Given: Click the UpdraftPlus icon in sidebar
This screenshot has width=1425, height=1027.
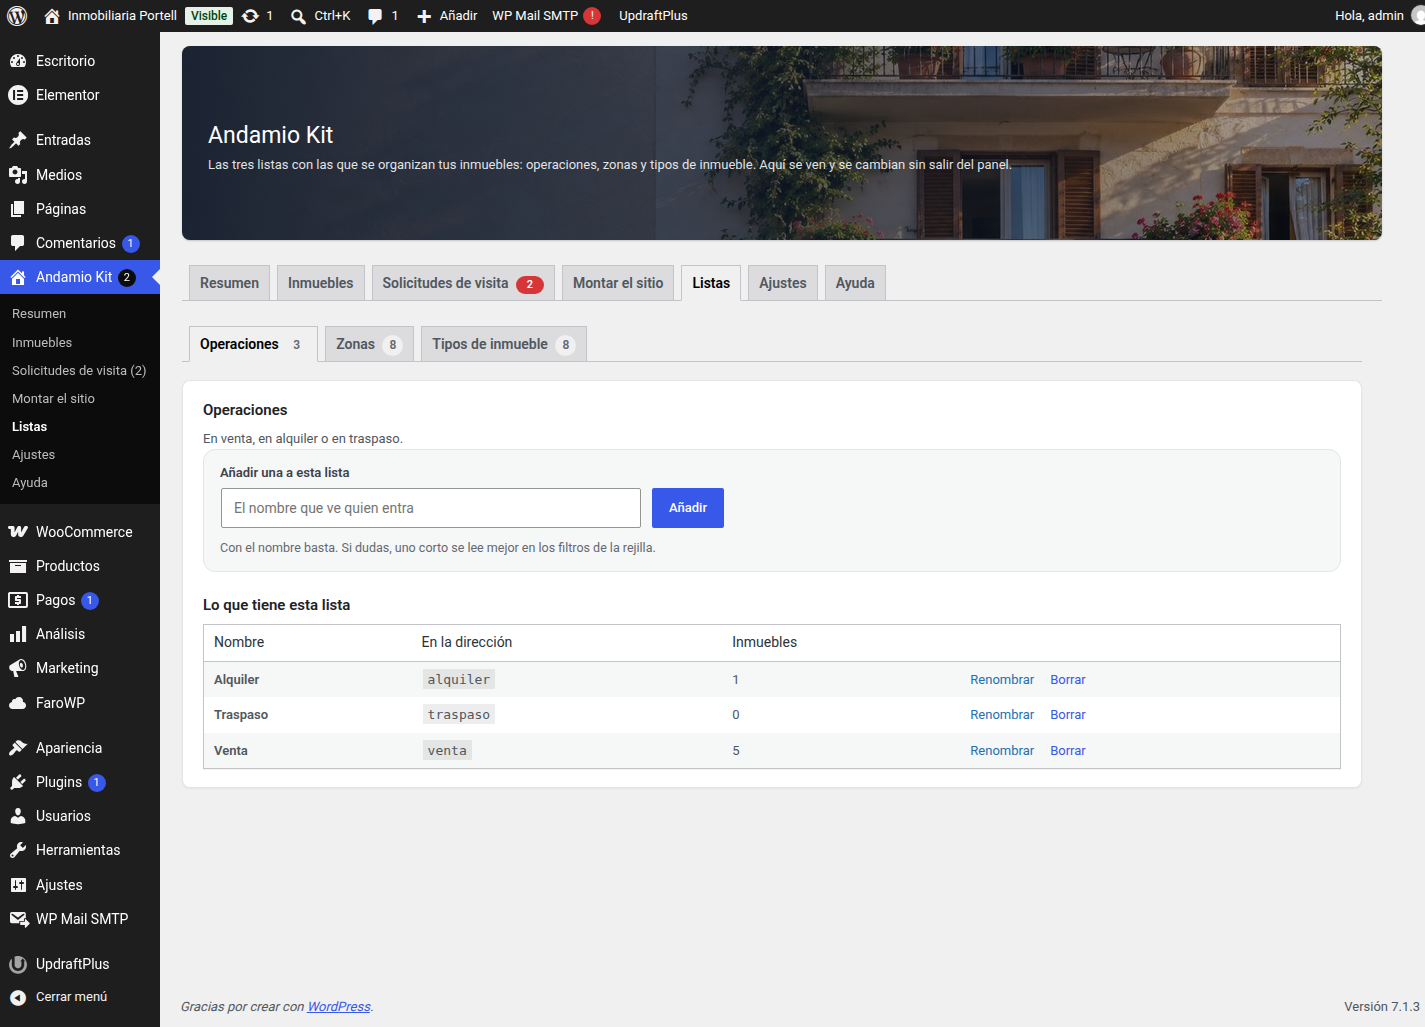Looking at the screenshot, I should pos(18,964).
